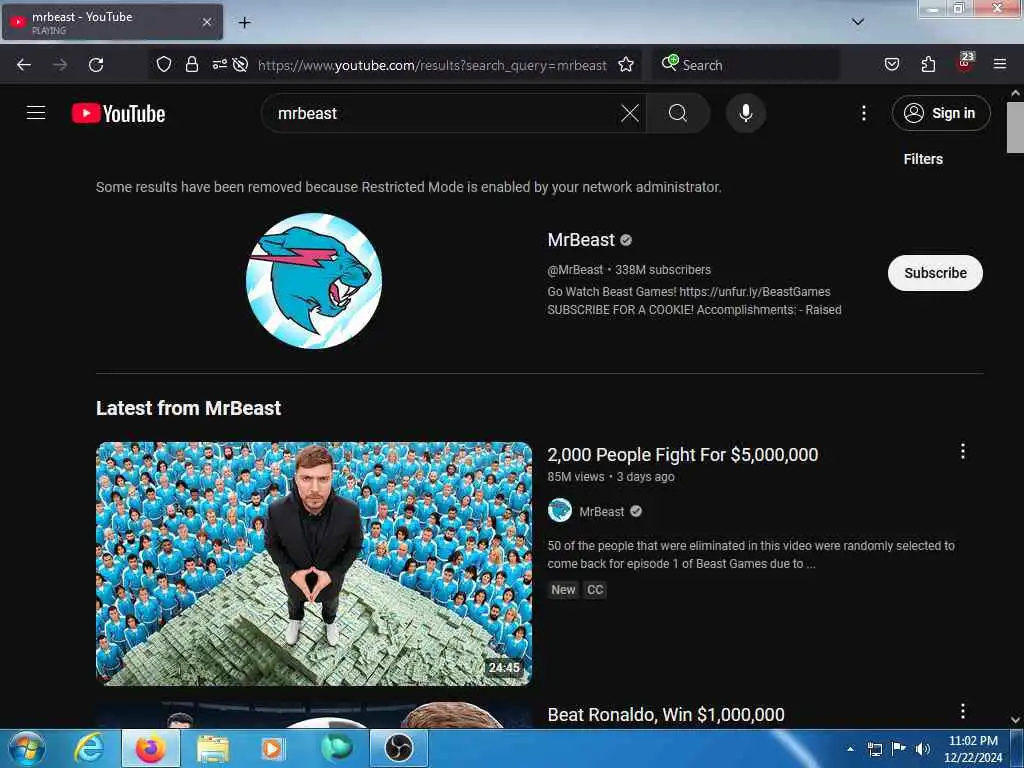Open options menu for 2,000 People video
This screenshot has width=1024, height=768.
click(962, 451)
